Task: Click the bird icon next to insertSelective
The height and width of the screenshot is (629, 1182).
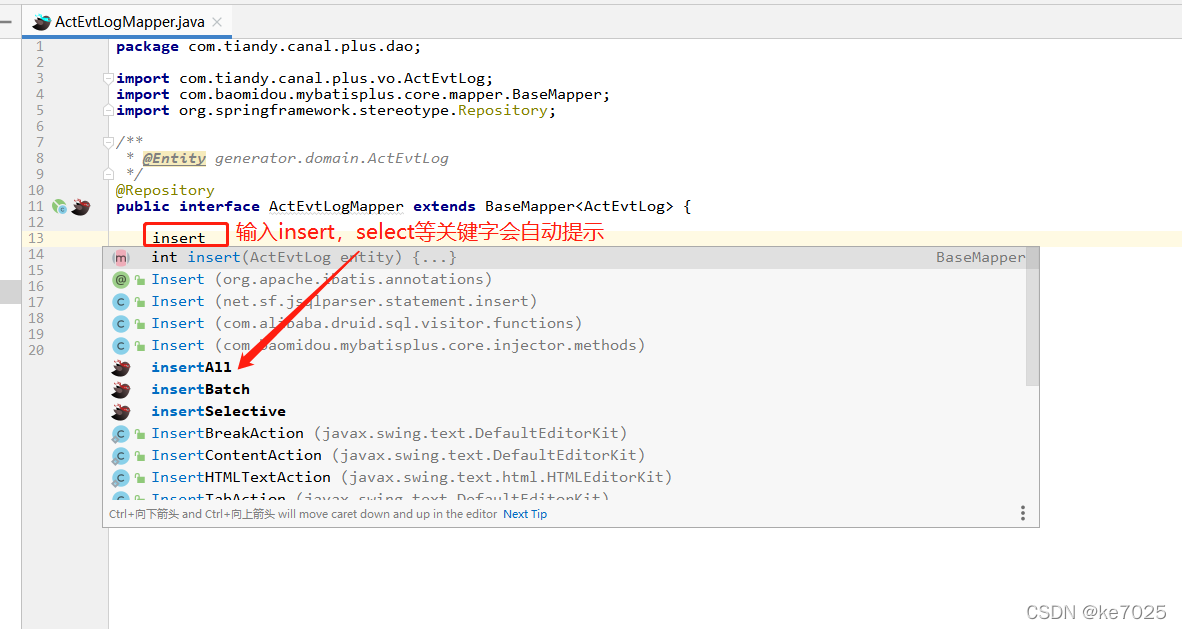Action: 121,411
